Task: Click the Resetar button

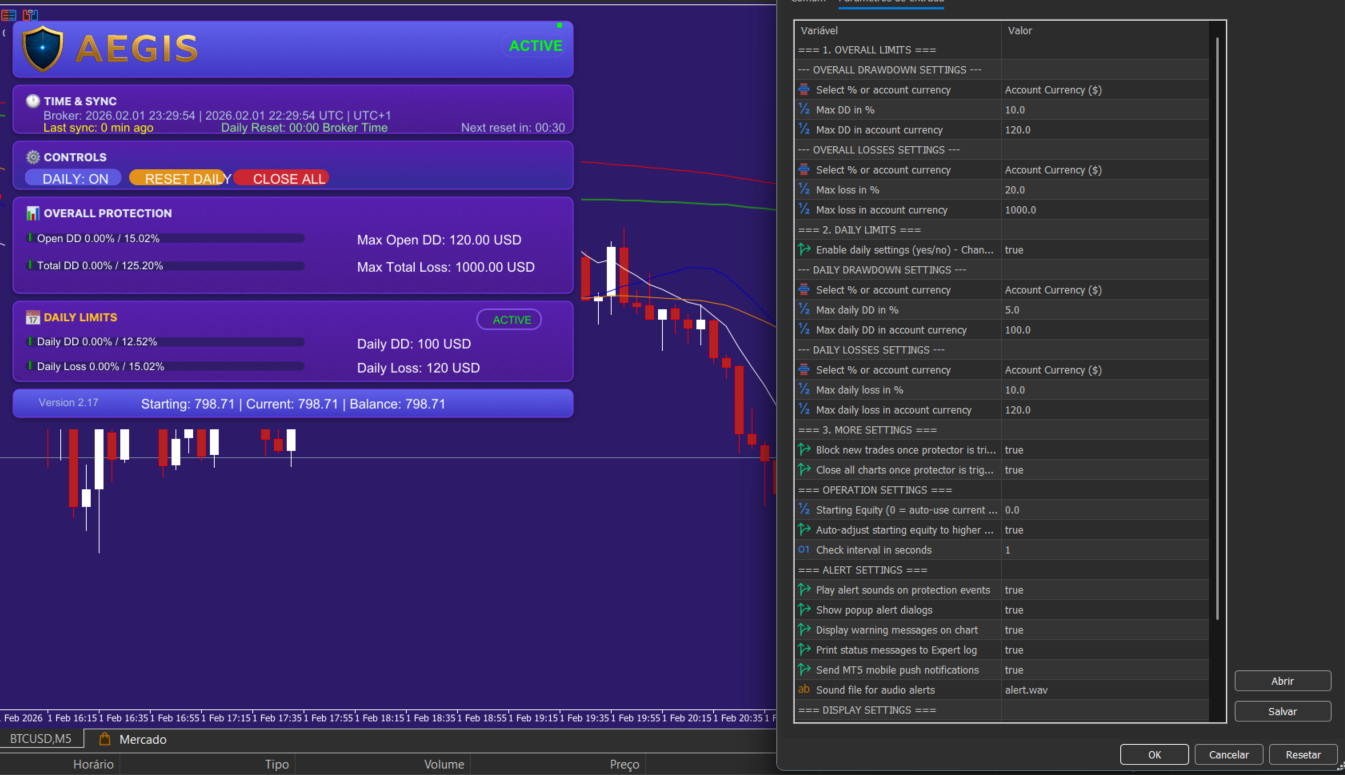Action: click(1303, 755)
